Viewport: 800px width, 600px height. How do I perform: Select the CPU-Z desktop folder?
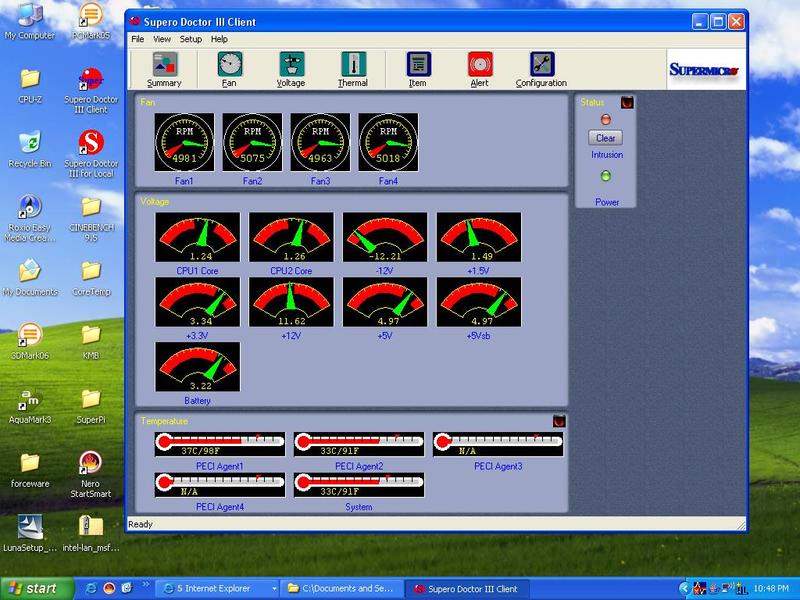(30, 86)
